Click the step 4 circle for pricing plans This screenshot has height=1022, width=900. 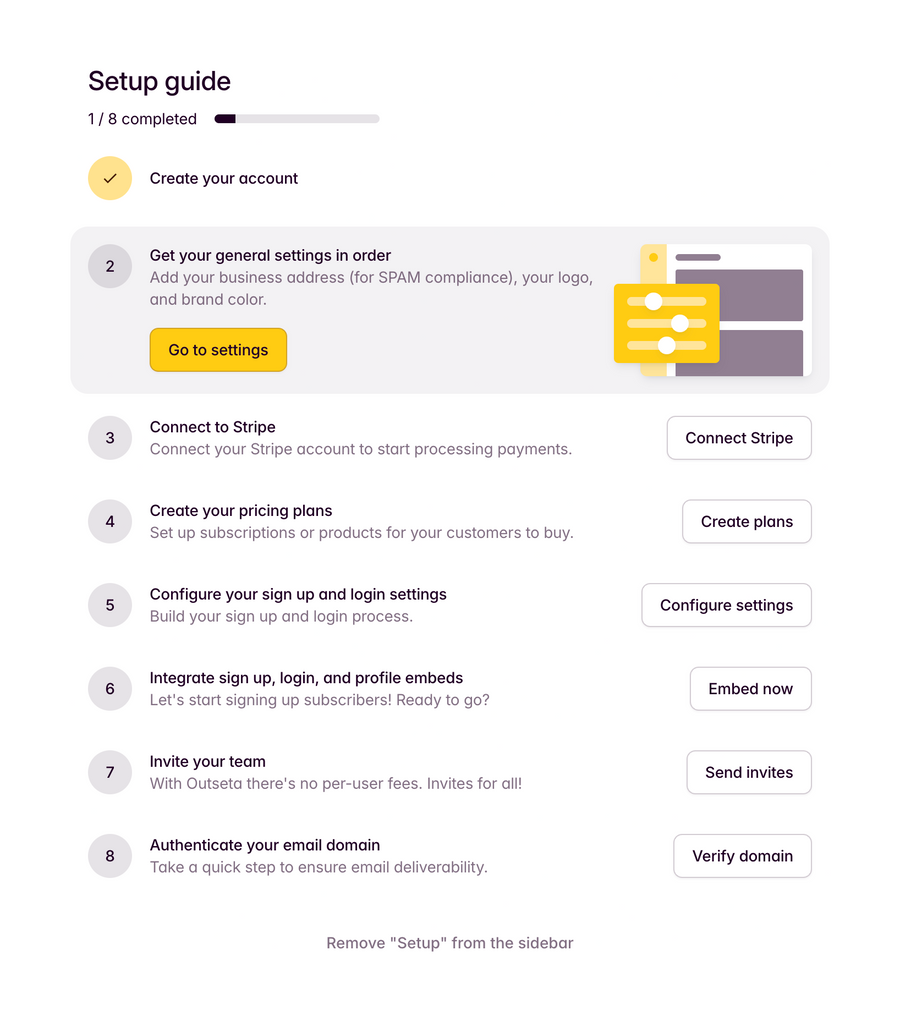[110, 521]
